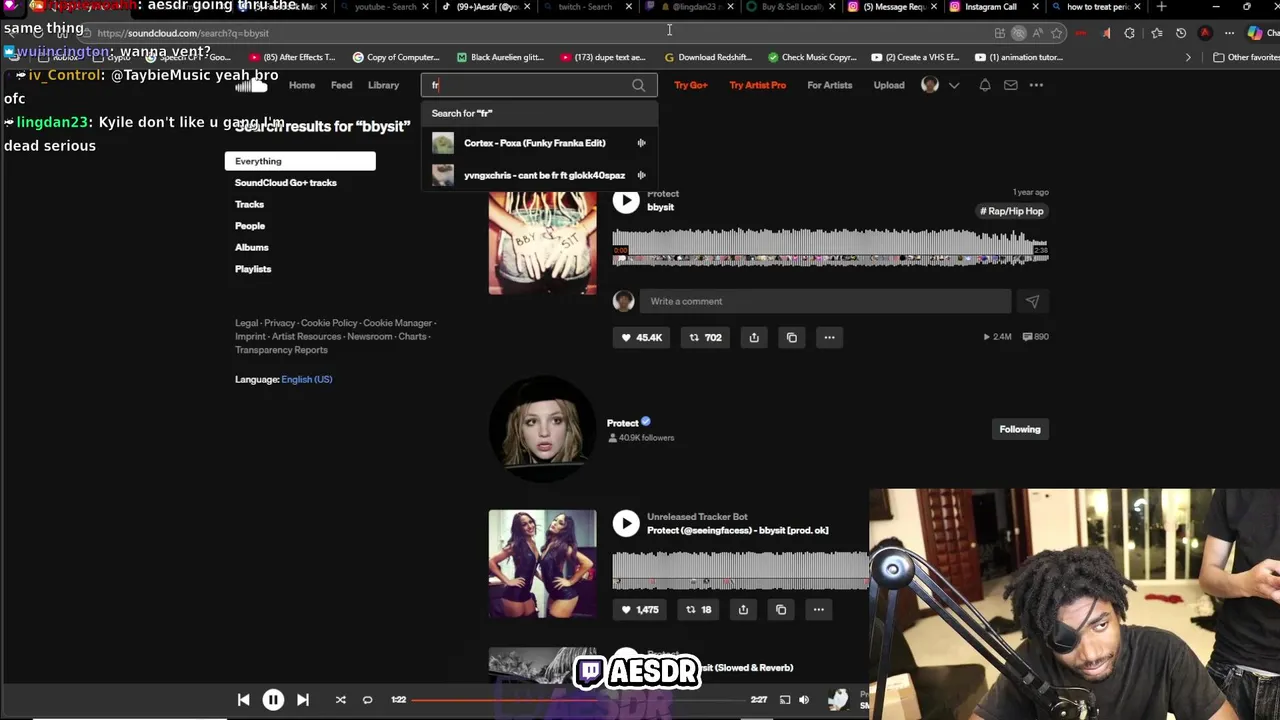
Task: Share the Unreleased Tracker Bot track
Action: pyautogui.click(x=743, y=609)
